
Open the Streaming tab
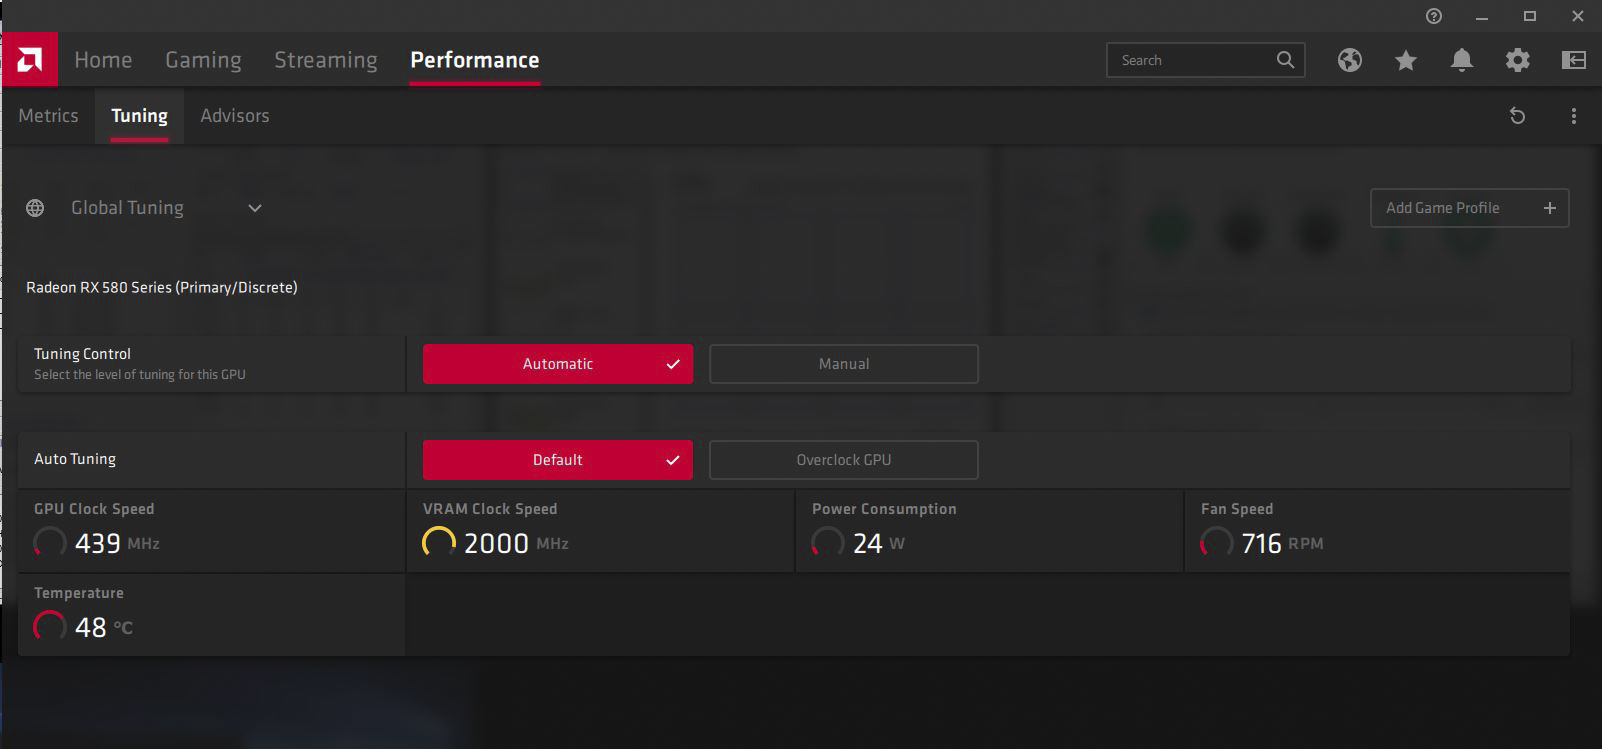pyautogui.click(x=326, y=60)
